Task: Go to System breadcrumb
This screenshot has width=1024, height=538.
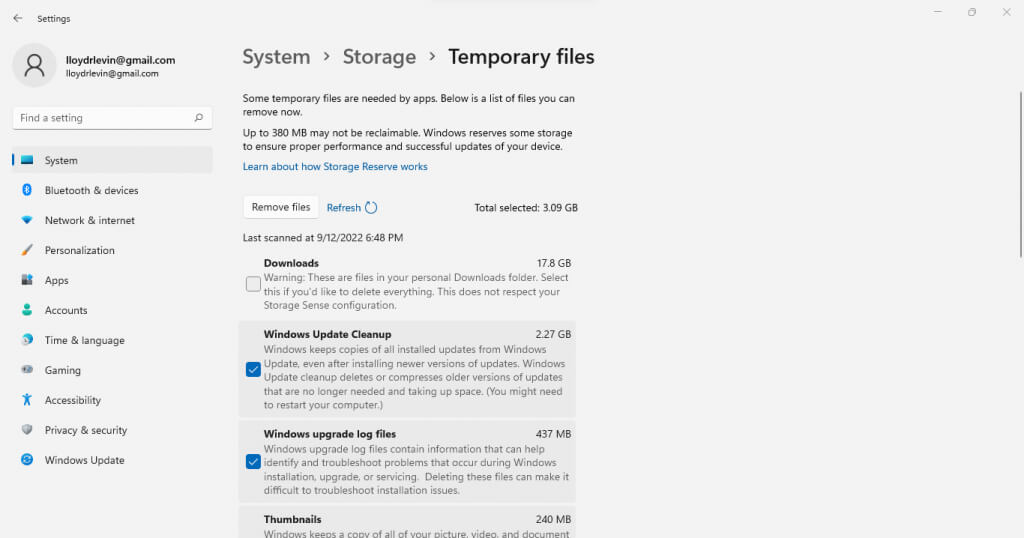Action: pyautogui.click(x=276, y=57)
